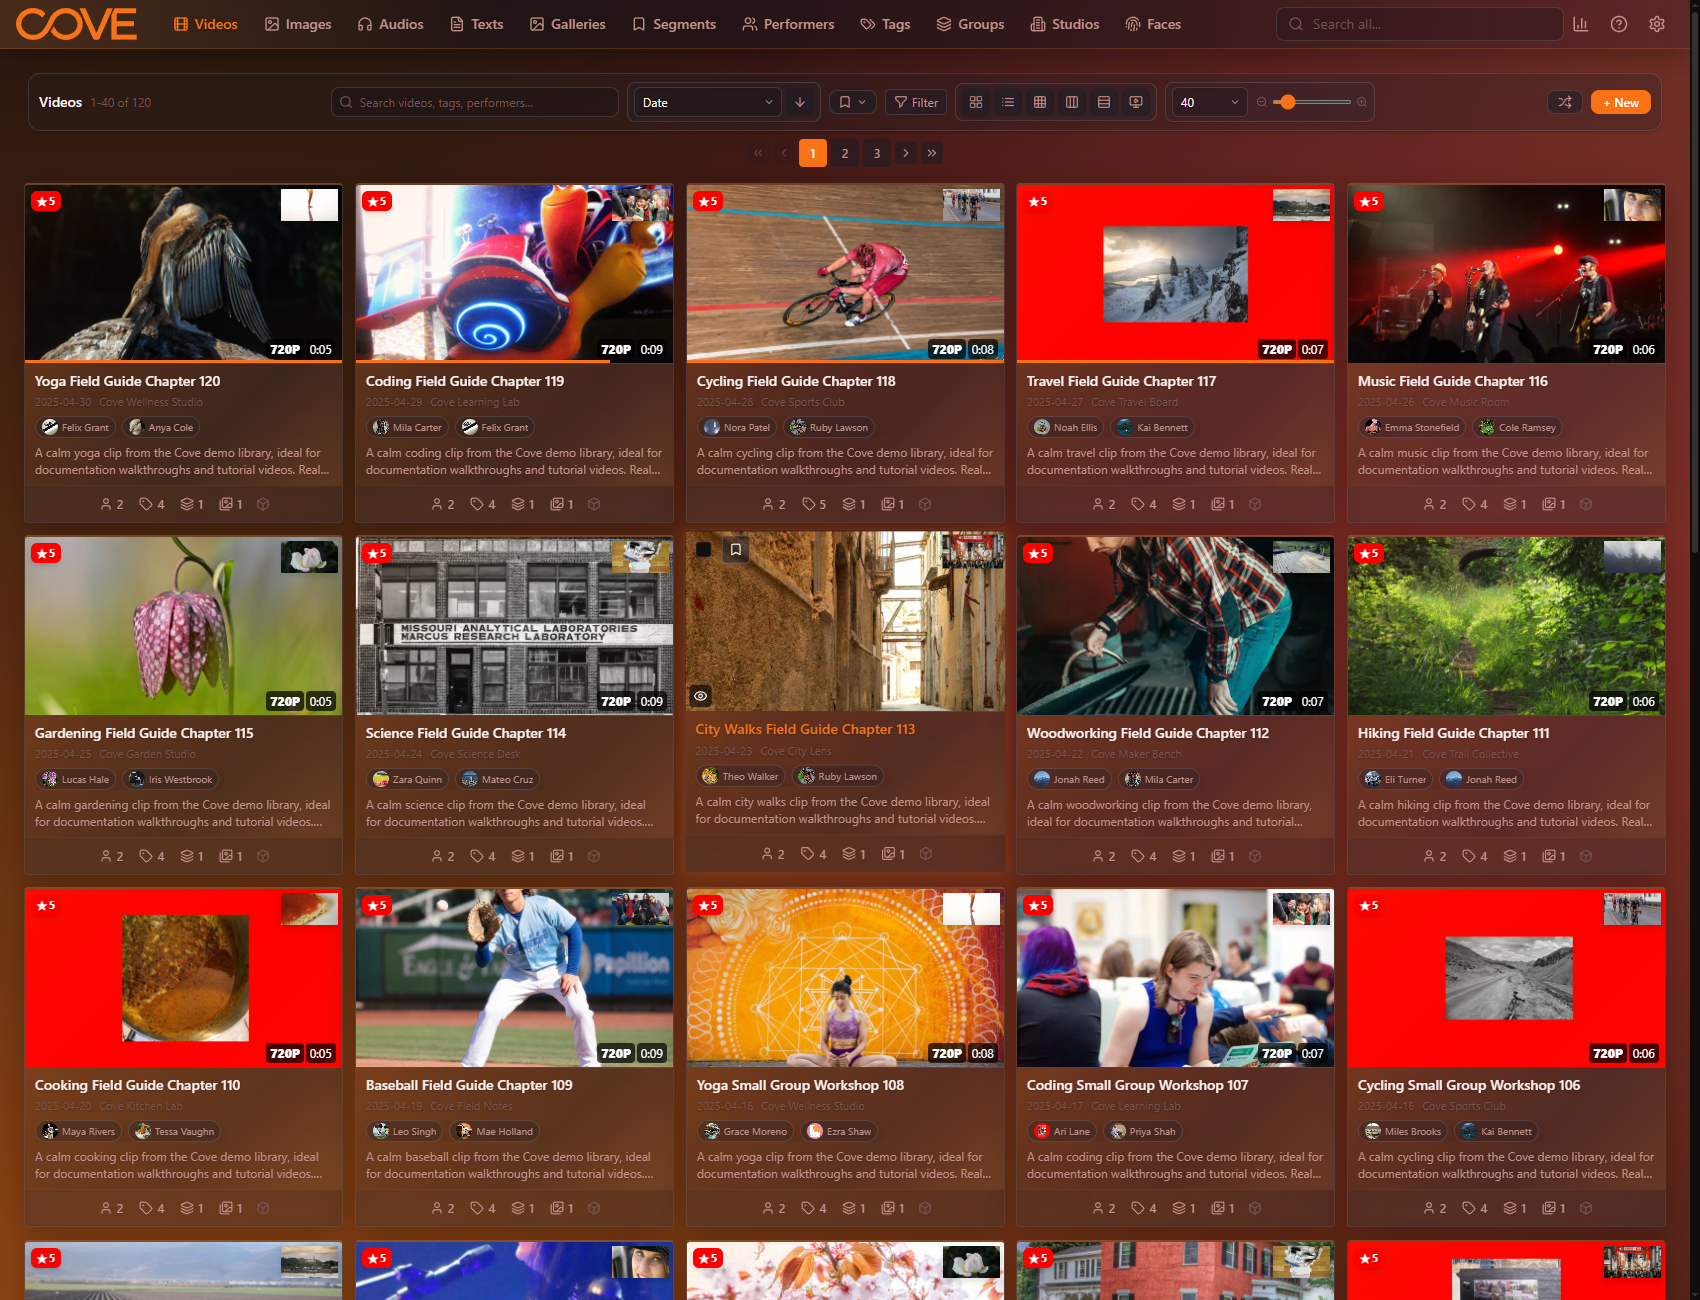Open Emma Stonefield performer chip

click(x=1412, y=427)
